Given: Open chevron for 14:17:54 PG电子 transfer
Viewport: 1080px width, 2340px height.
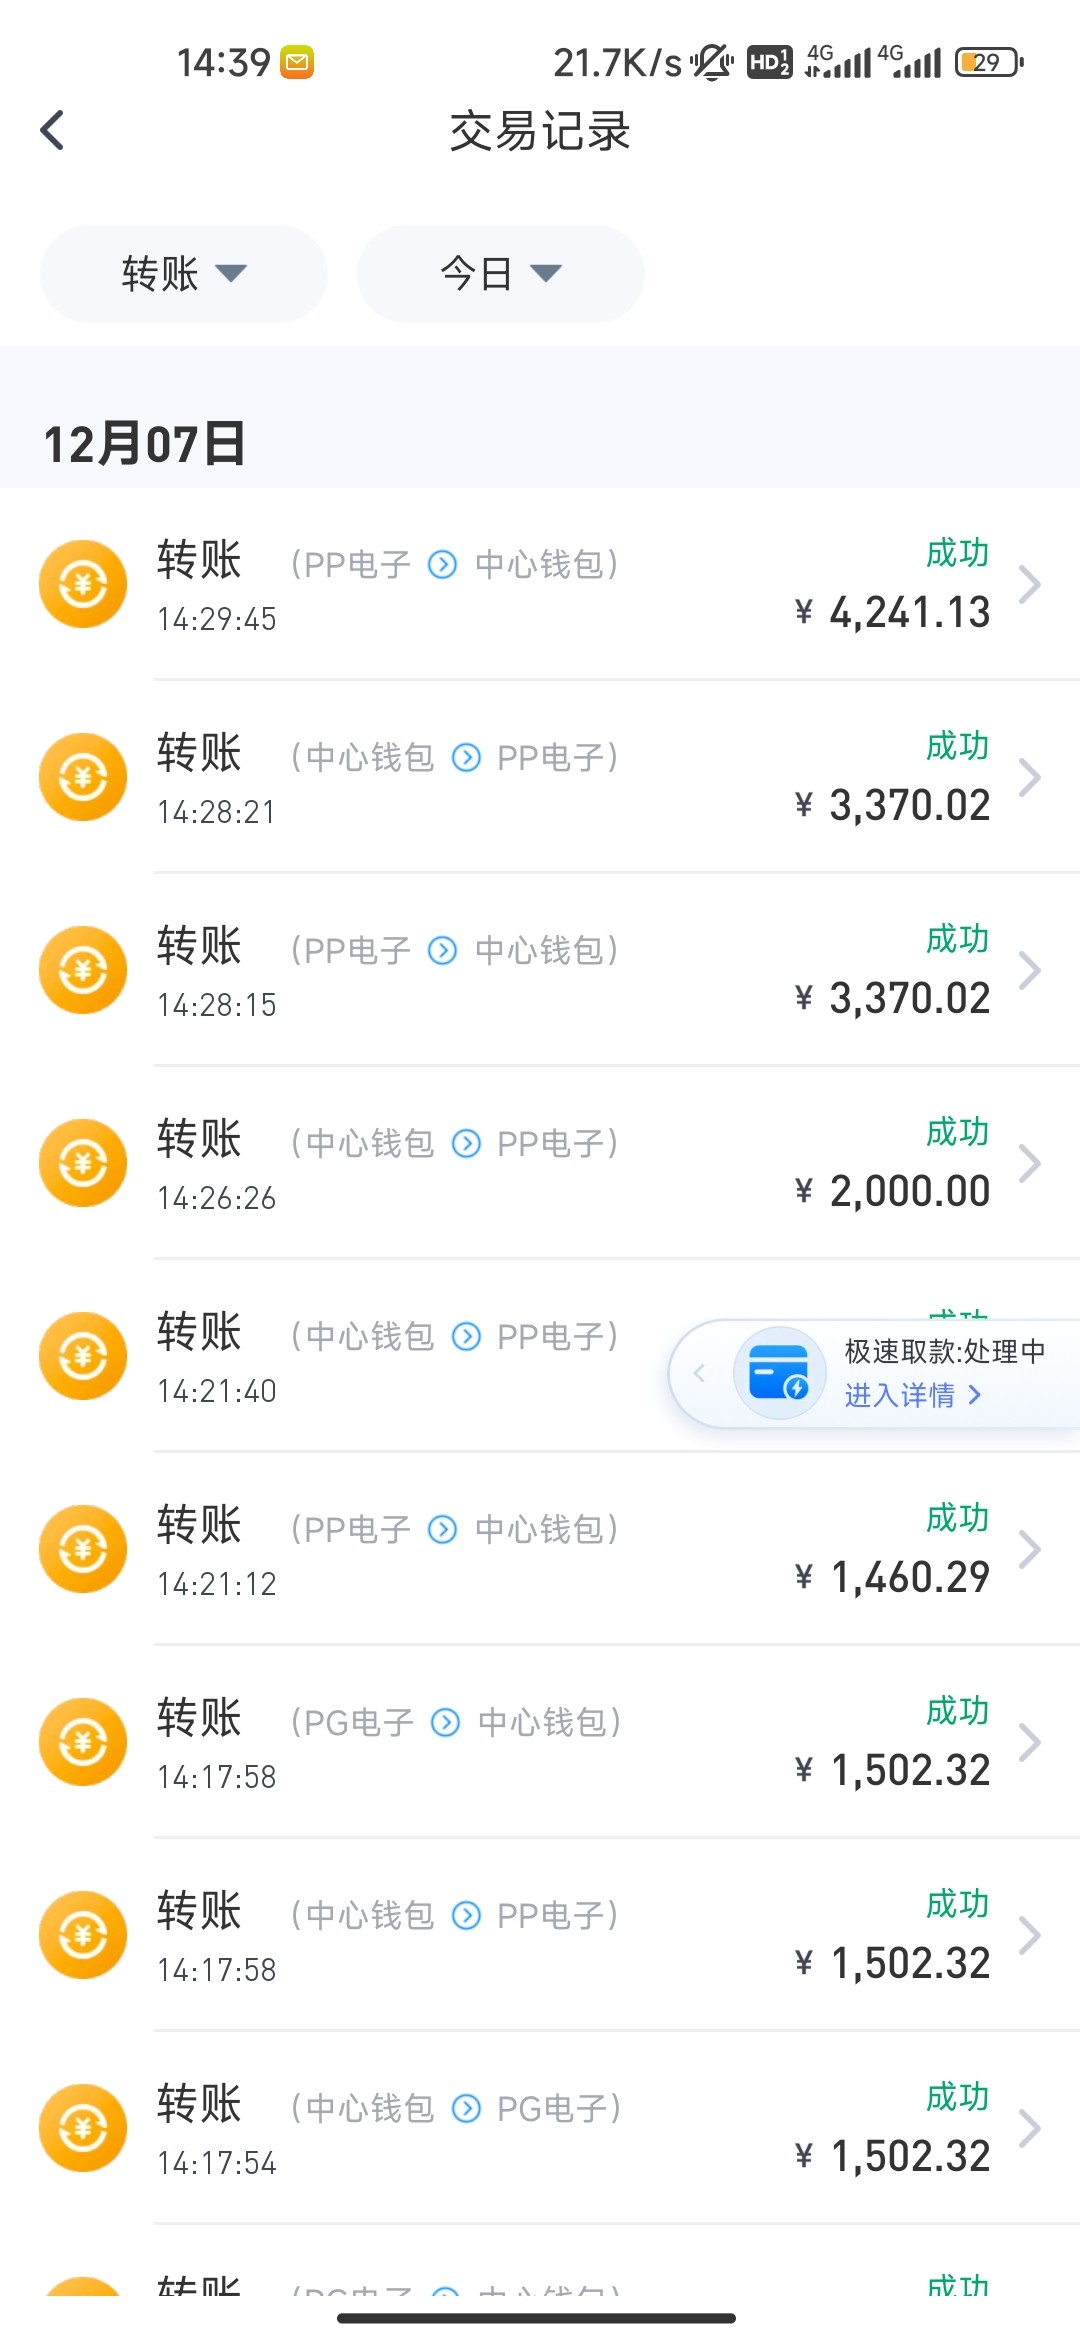Looking at the screenshot, I should (1029, 2129).
